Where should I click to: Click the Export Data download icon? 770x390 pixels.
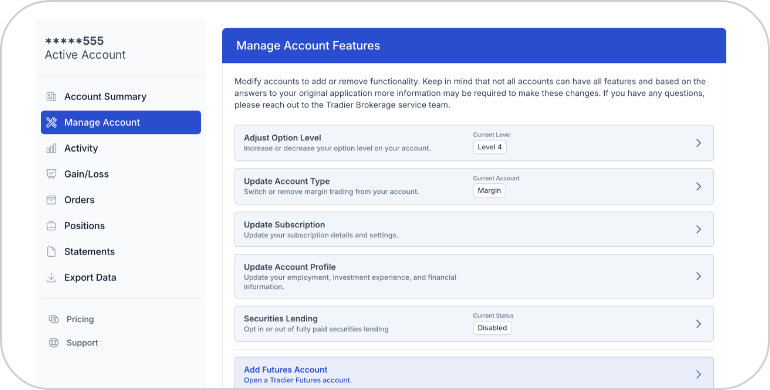point(51,278)
